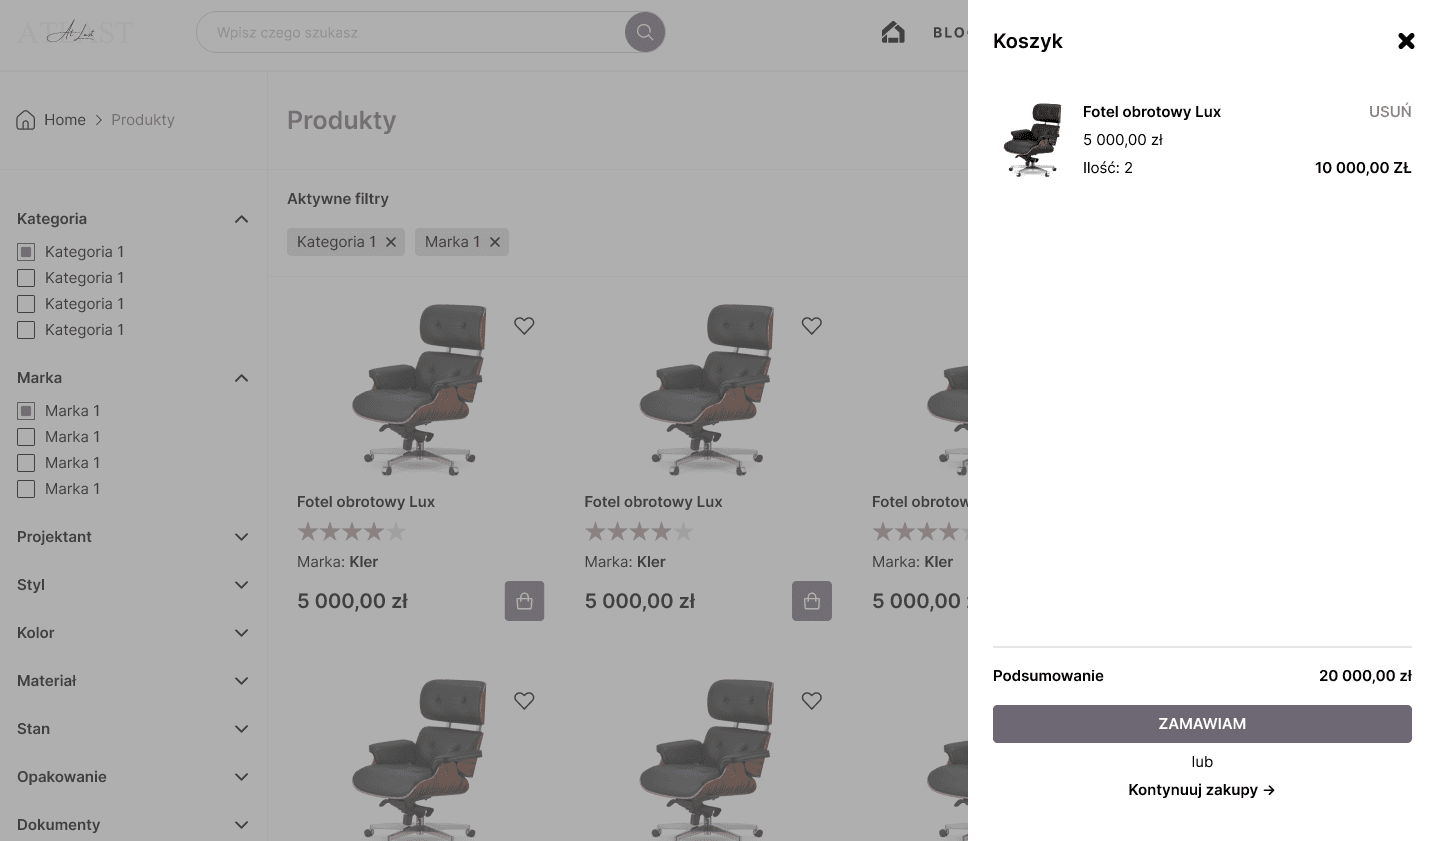Select the home icon in the top navbar
This screenshot has width=1434, height=841.
[893, 31]
